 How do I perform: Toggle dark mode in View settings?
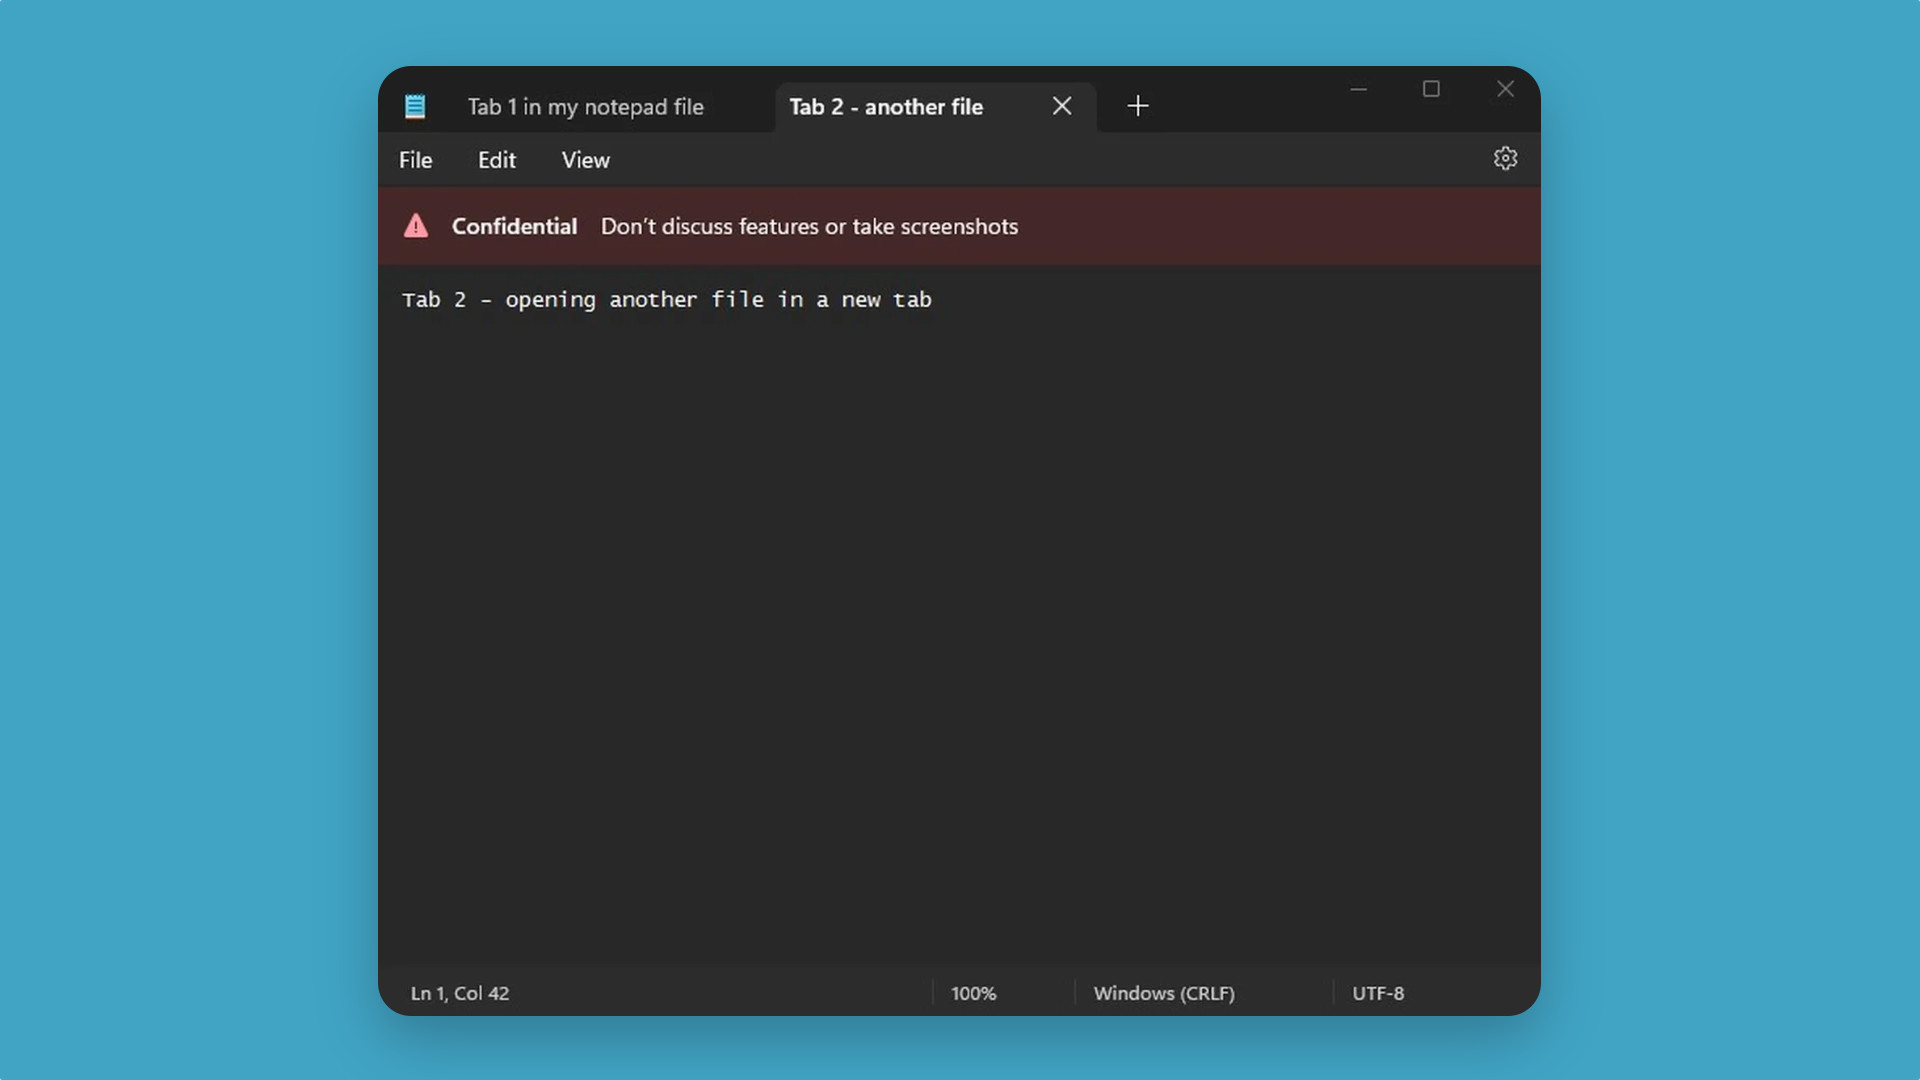584,158
